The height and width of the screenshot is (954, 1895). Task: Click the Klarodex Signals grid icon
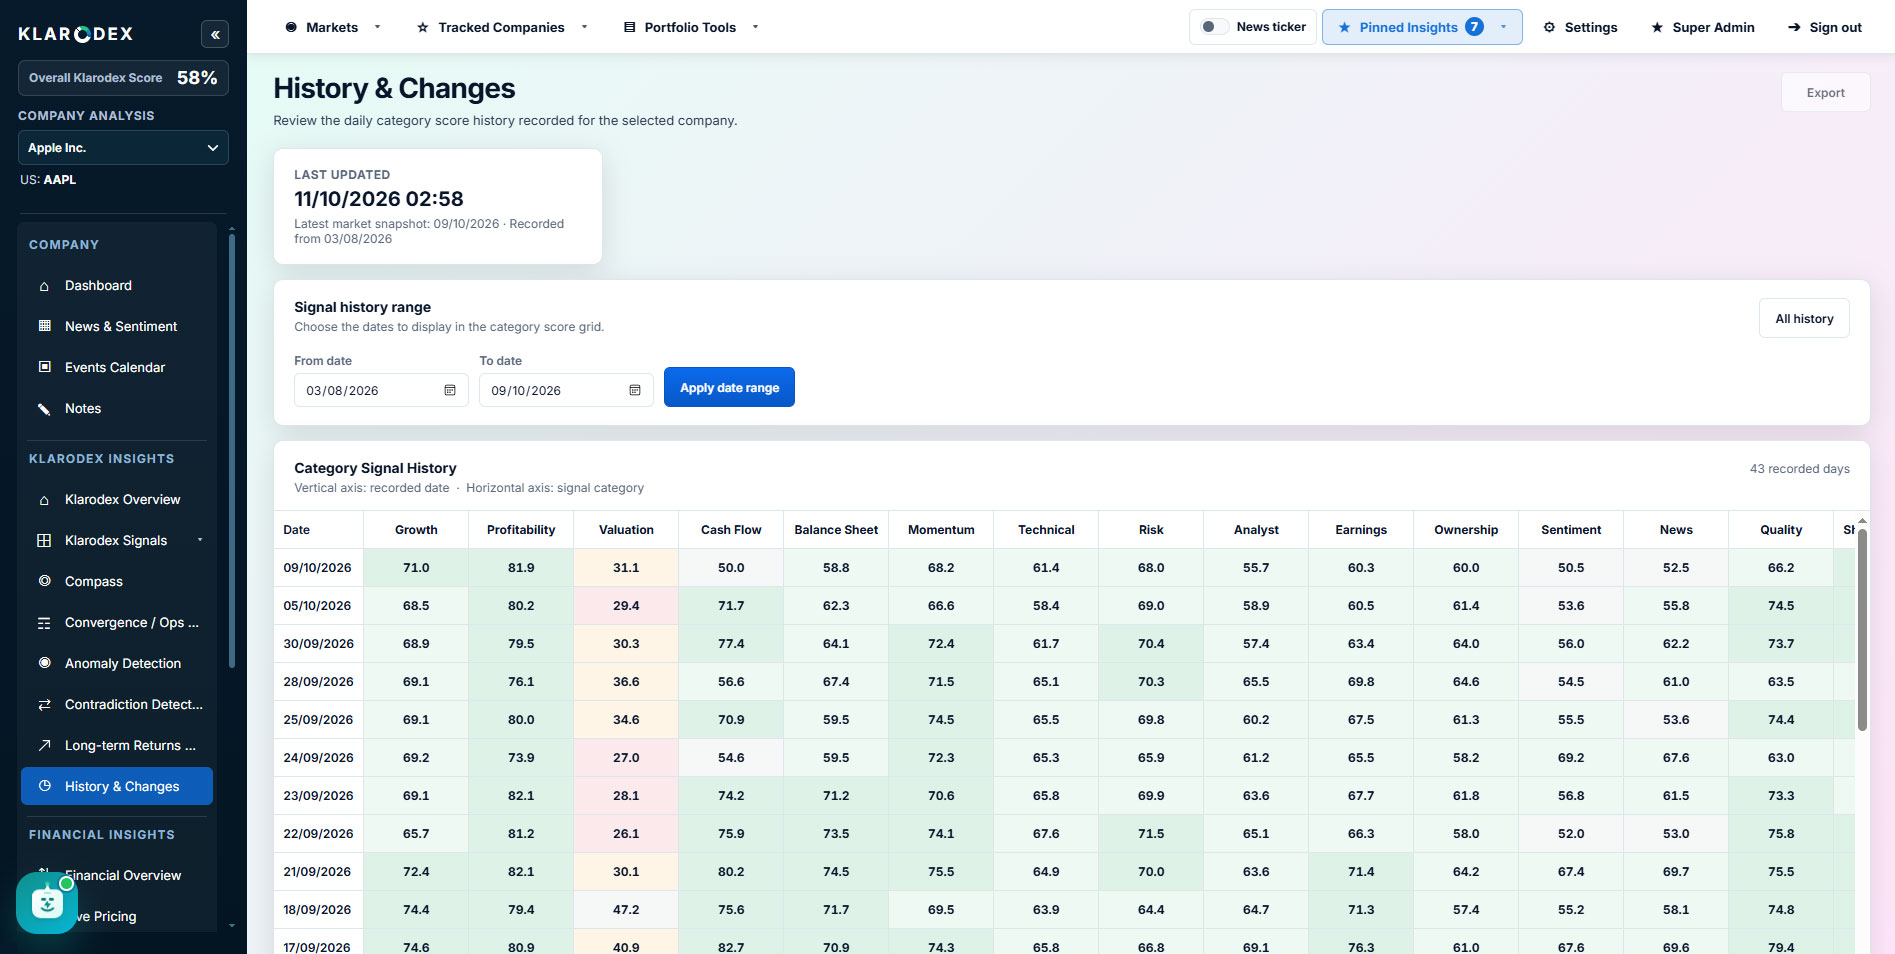click(44, 540)
